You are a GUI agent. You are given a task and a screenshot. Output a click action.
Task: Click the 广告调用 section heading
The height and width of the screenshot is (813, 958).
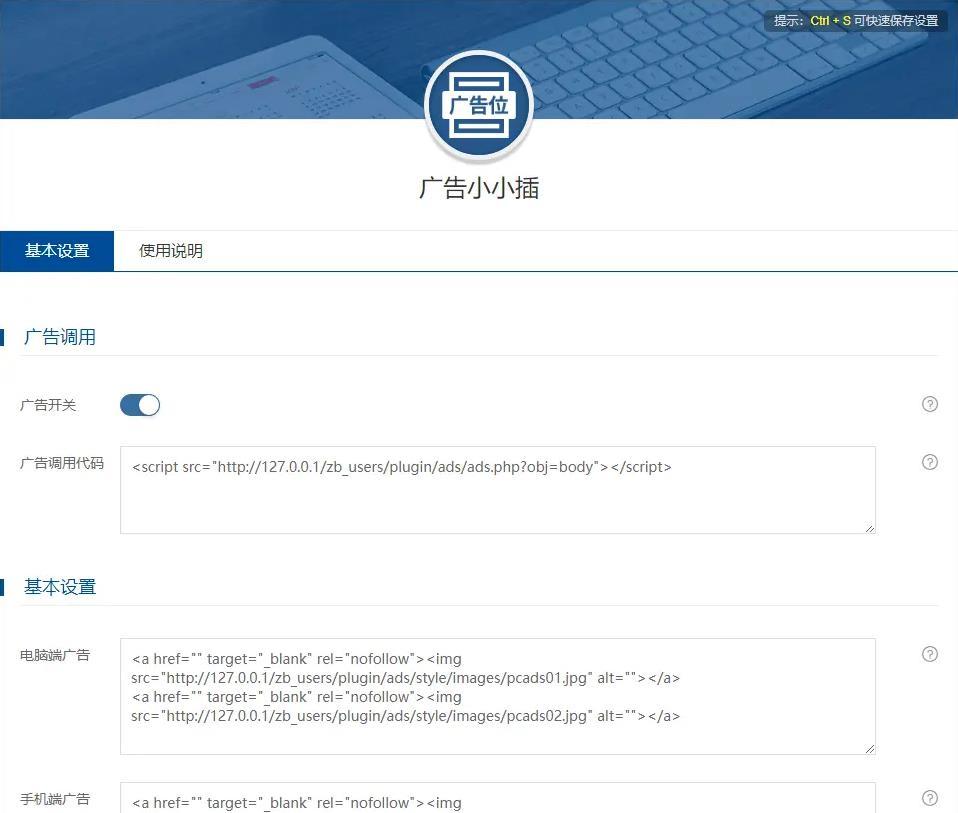[x=60, y=337]
